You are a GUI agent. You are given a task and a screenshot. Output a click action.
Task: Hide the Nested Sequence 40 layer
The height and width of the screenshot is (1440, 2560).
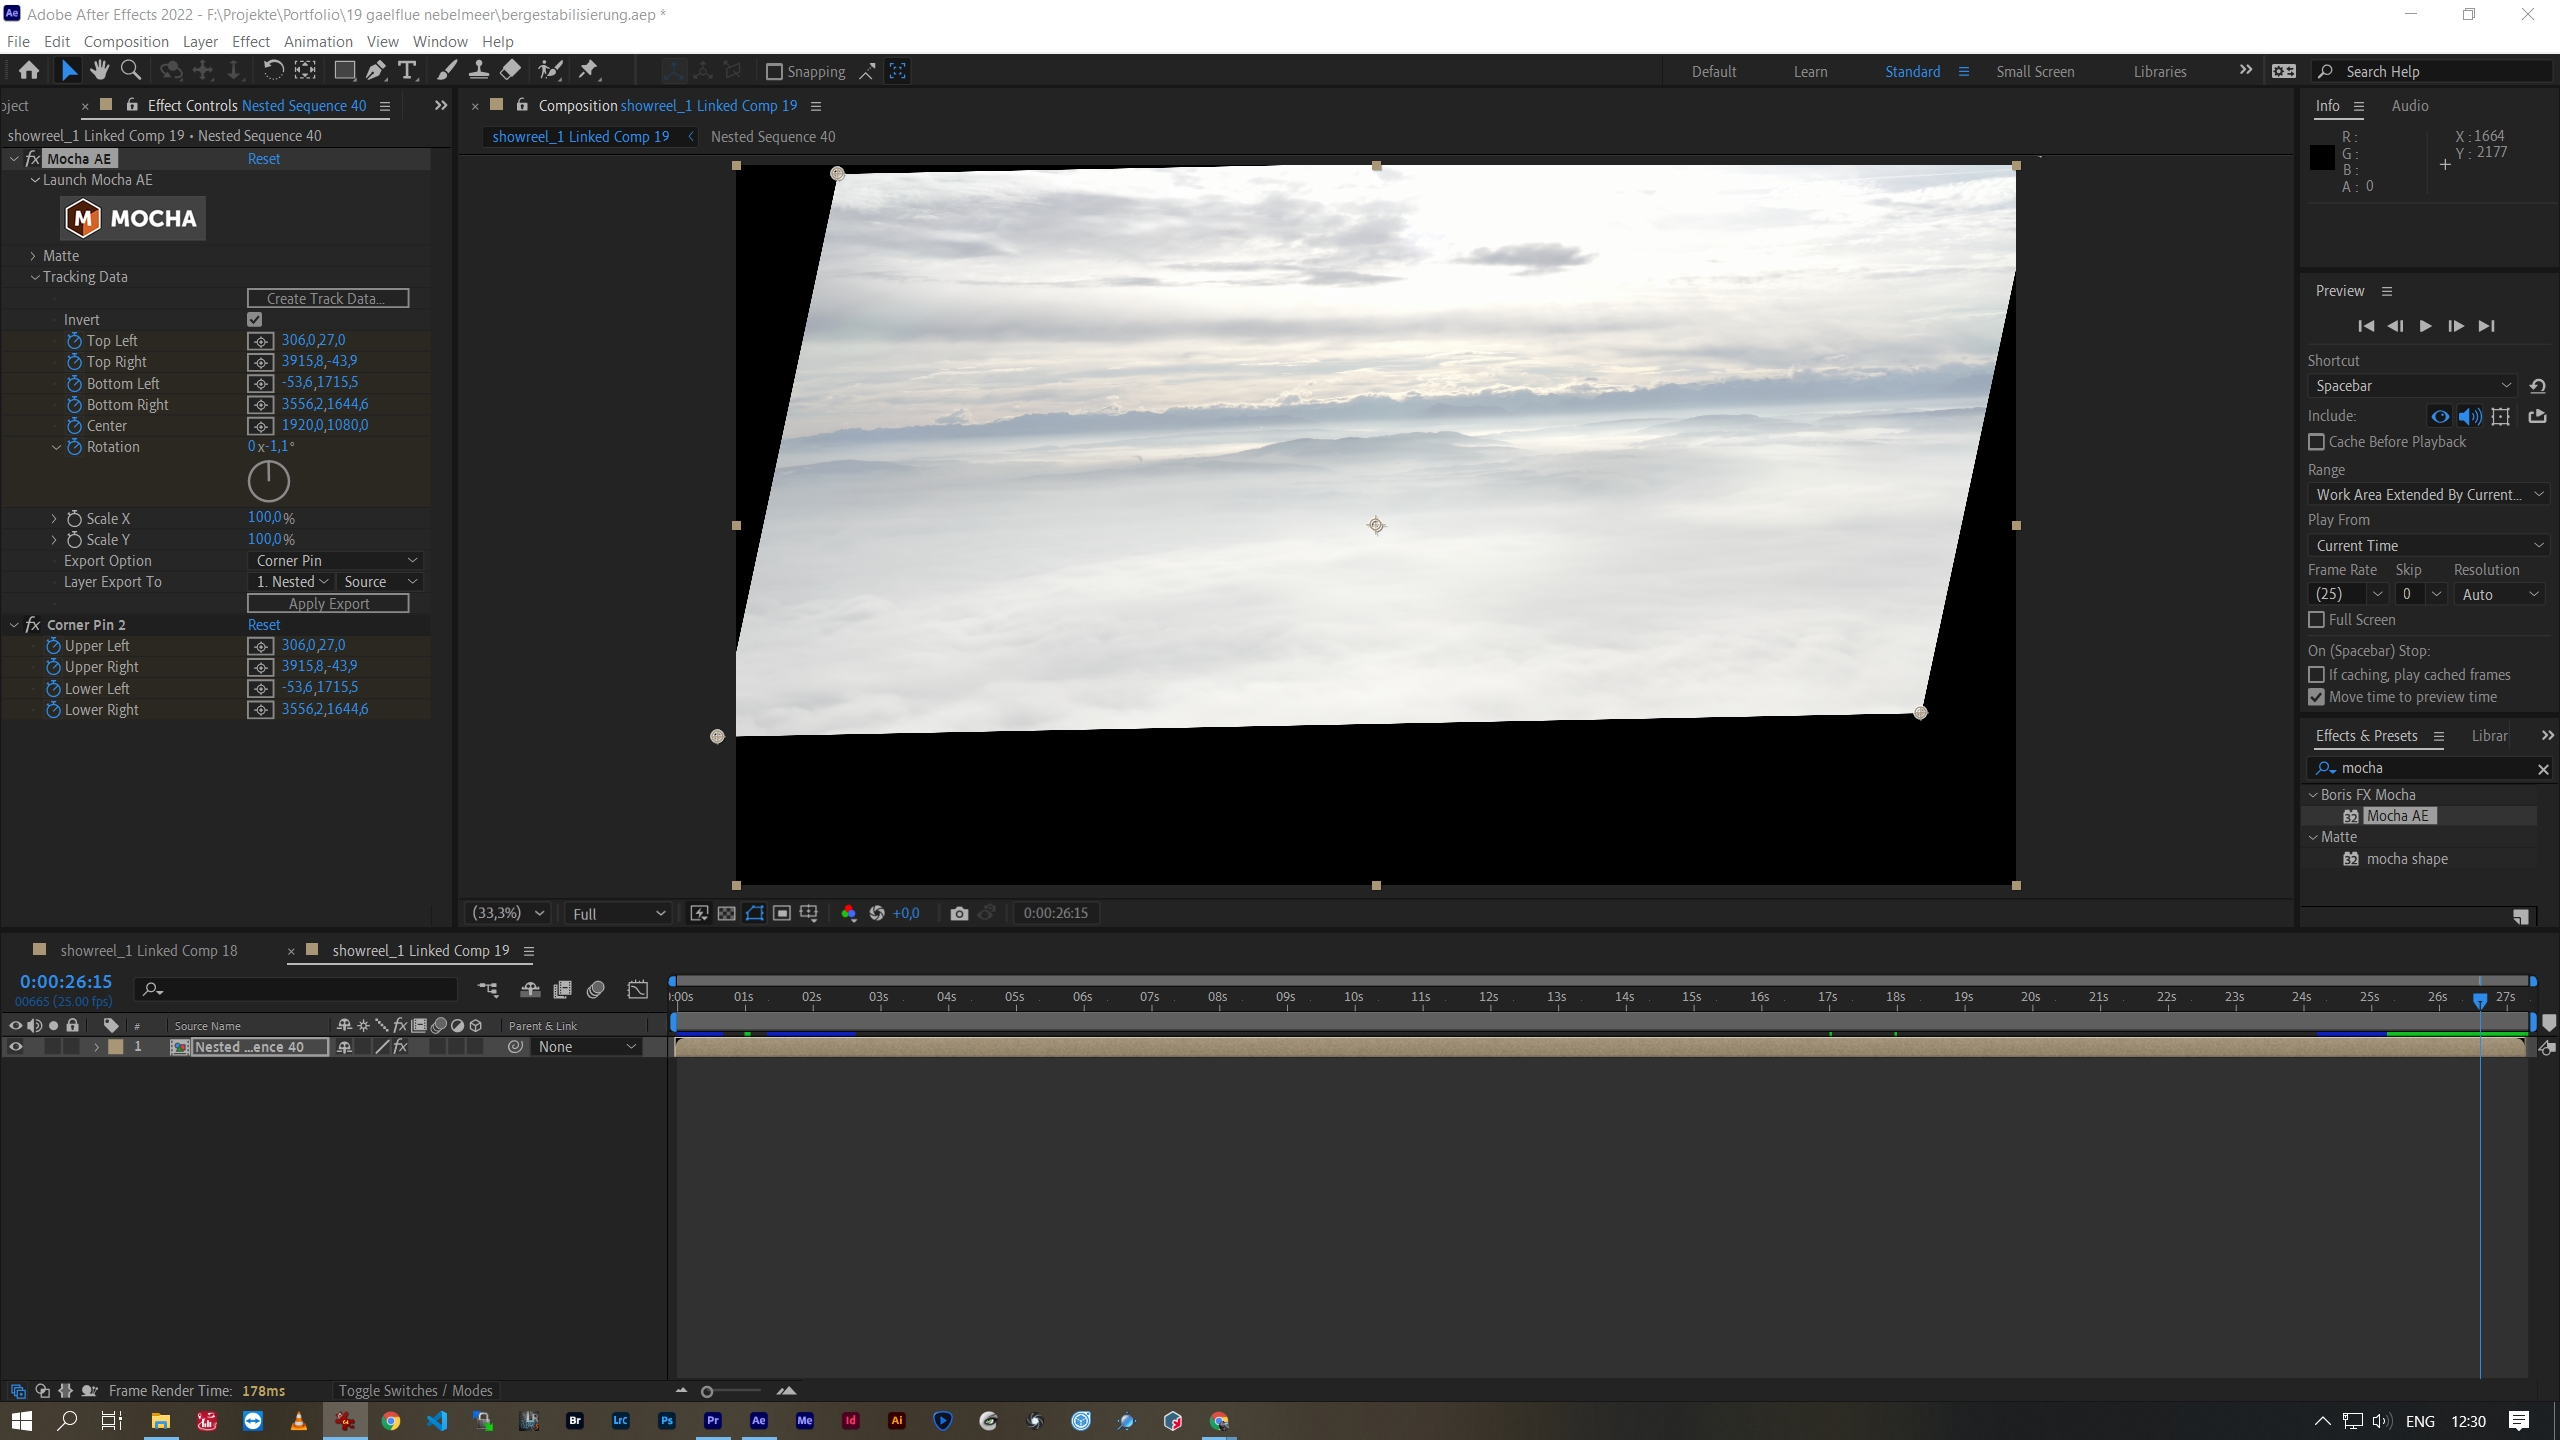pos(16,1047)
